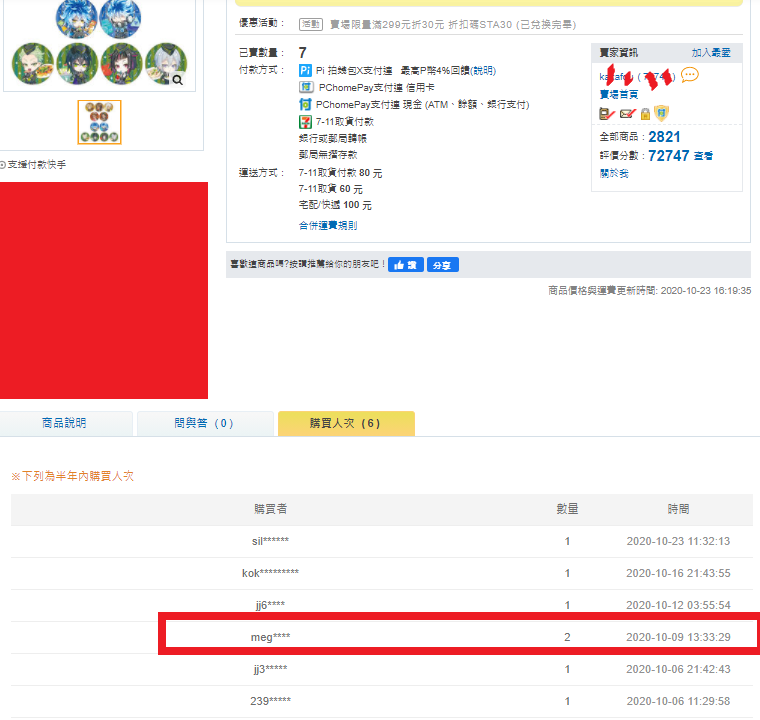
Task: Click buyer meg**** in the table
Action: click(270, 637)
